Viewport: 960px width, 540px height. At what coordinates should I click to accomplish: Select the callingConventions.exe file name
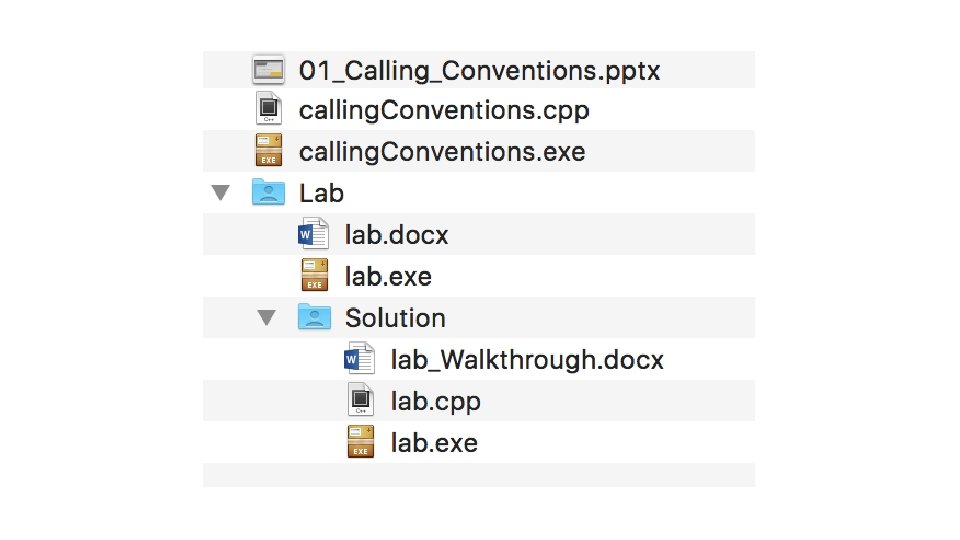tap(442, 152)
